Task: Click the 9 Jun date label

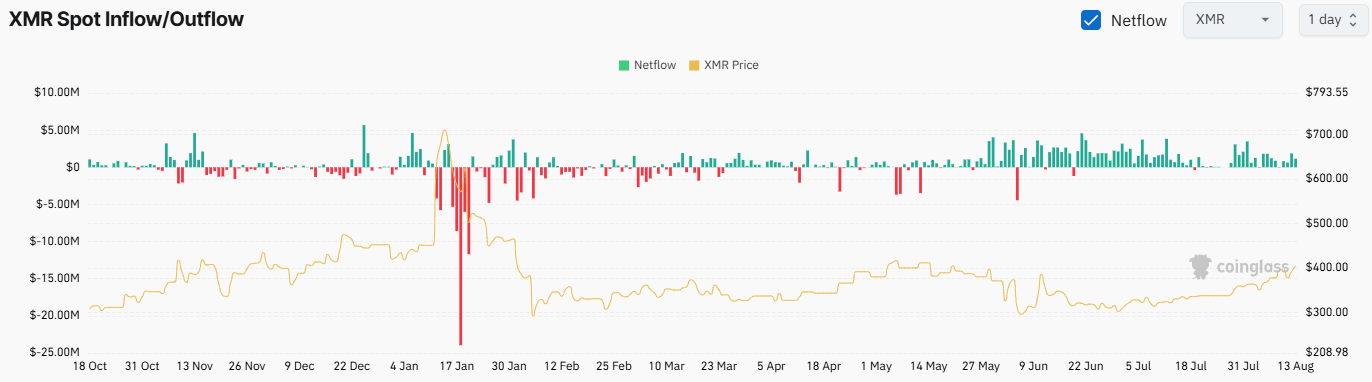Action: coord(1033,367)
